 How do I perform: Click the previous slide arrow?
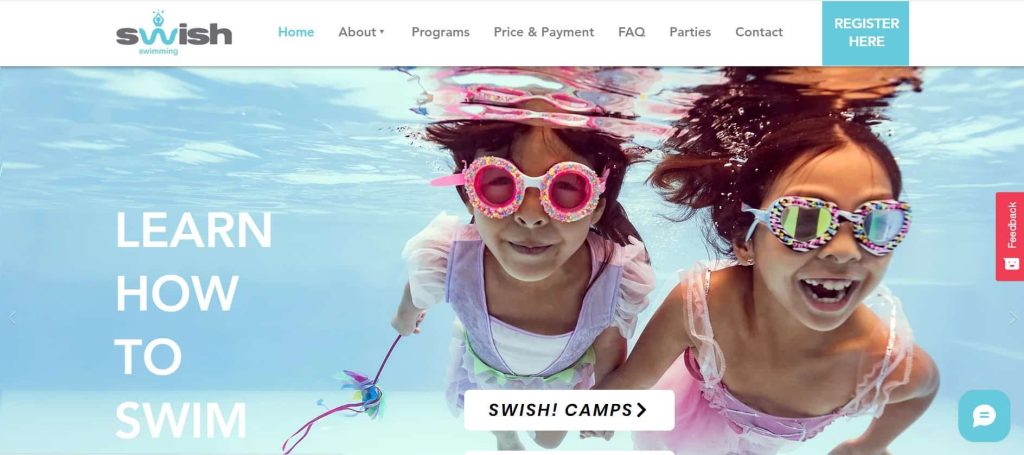pyautogui.click(x=12, y=318)
